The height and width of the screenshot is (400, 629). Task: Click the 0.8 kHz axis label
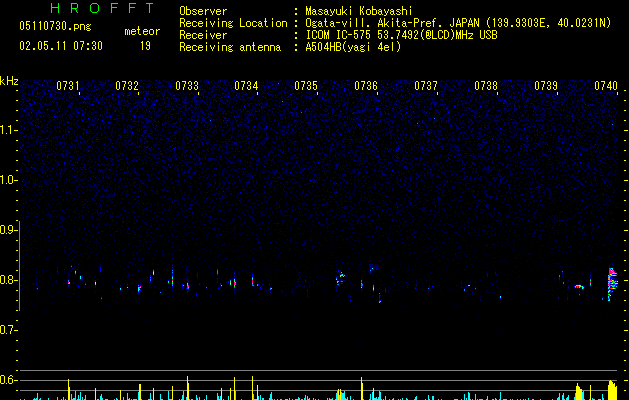(8, 280)
